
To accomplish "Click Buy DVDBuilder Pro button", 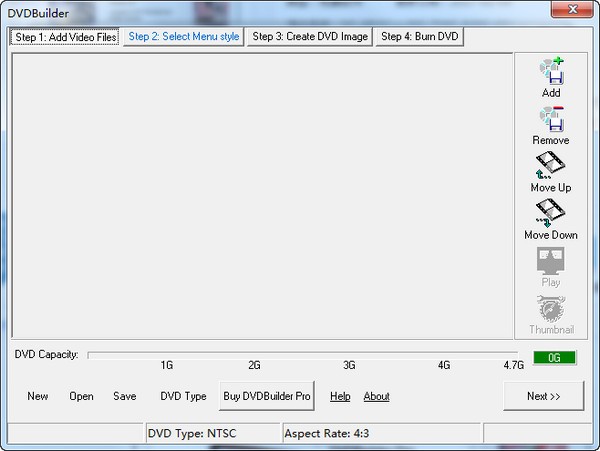I will (x=267, y=396).
